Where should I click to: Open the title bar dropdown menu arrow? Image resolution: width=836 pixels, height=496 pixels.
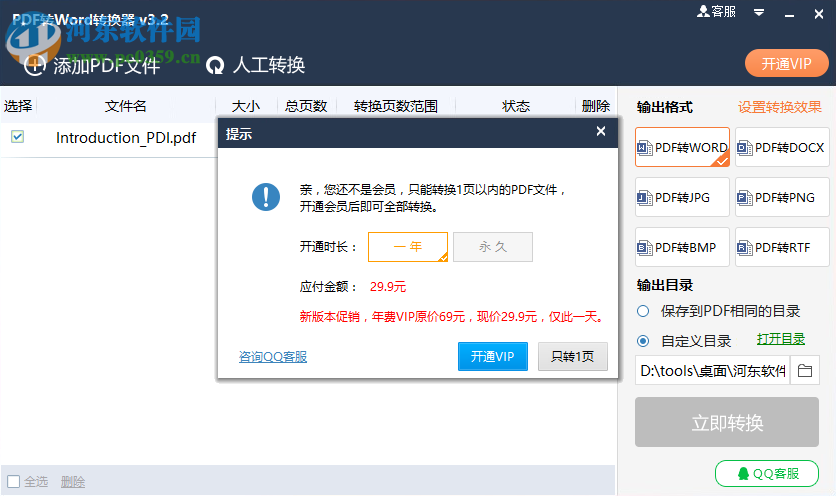click(759, 12)
